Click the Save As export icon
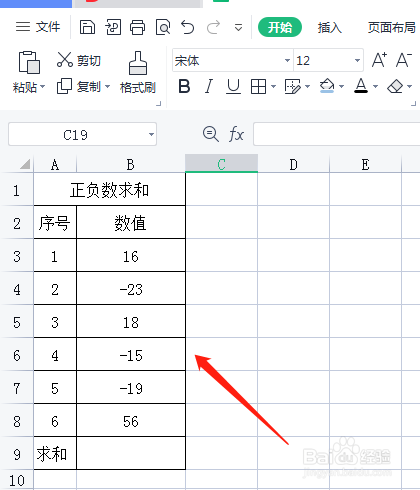420x490 pixels. pyautogui.click(x=113, y=27)
